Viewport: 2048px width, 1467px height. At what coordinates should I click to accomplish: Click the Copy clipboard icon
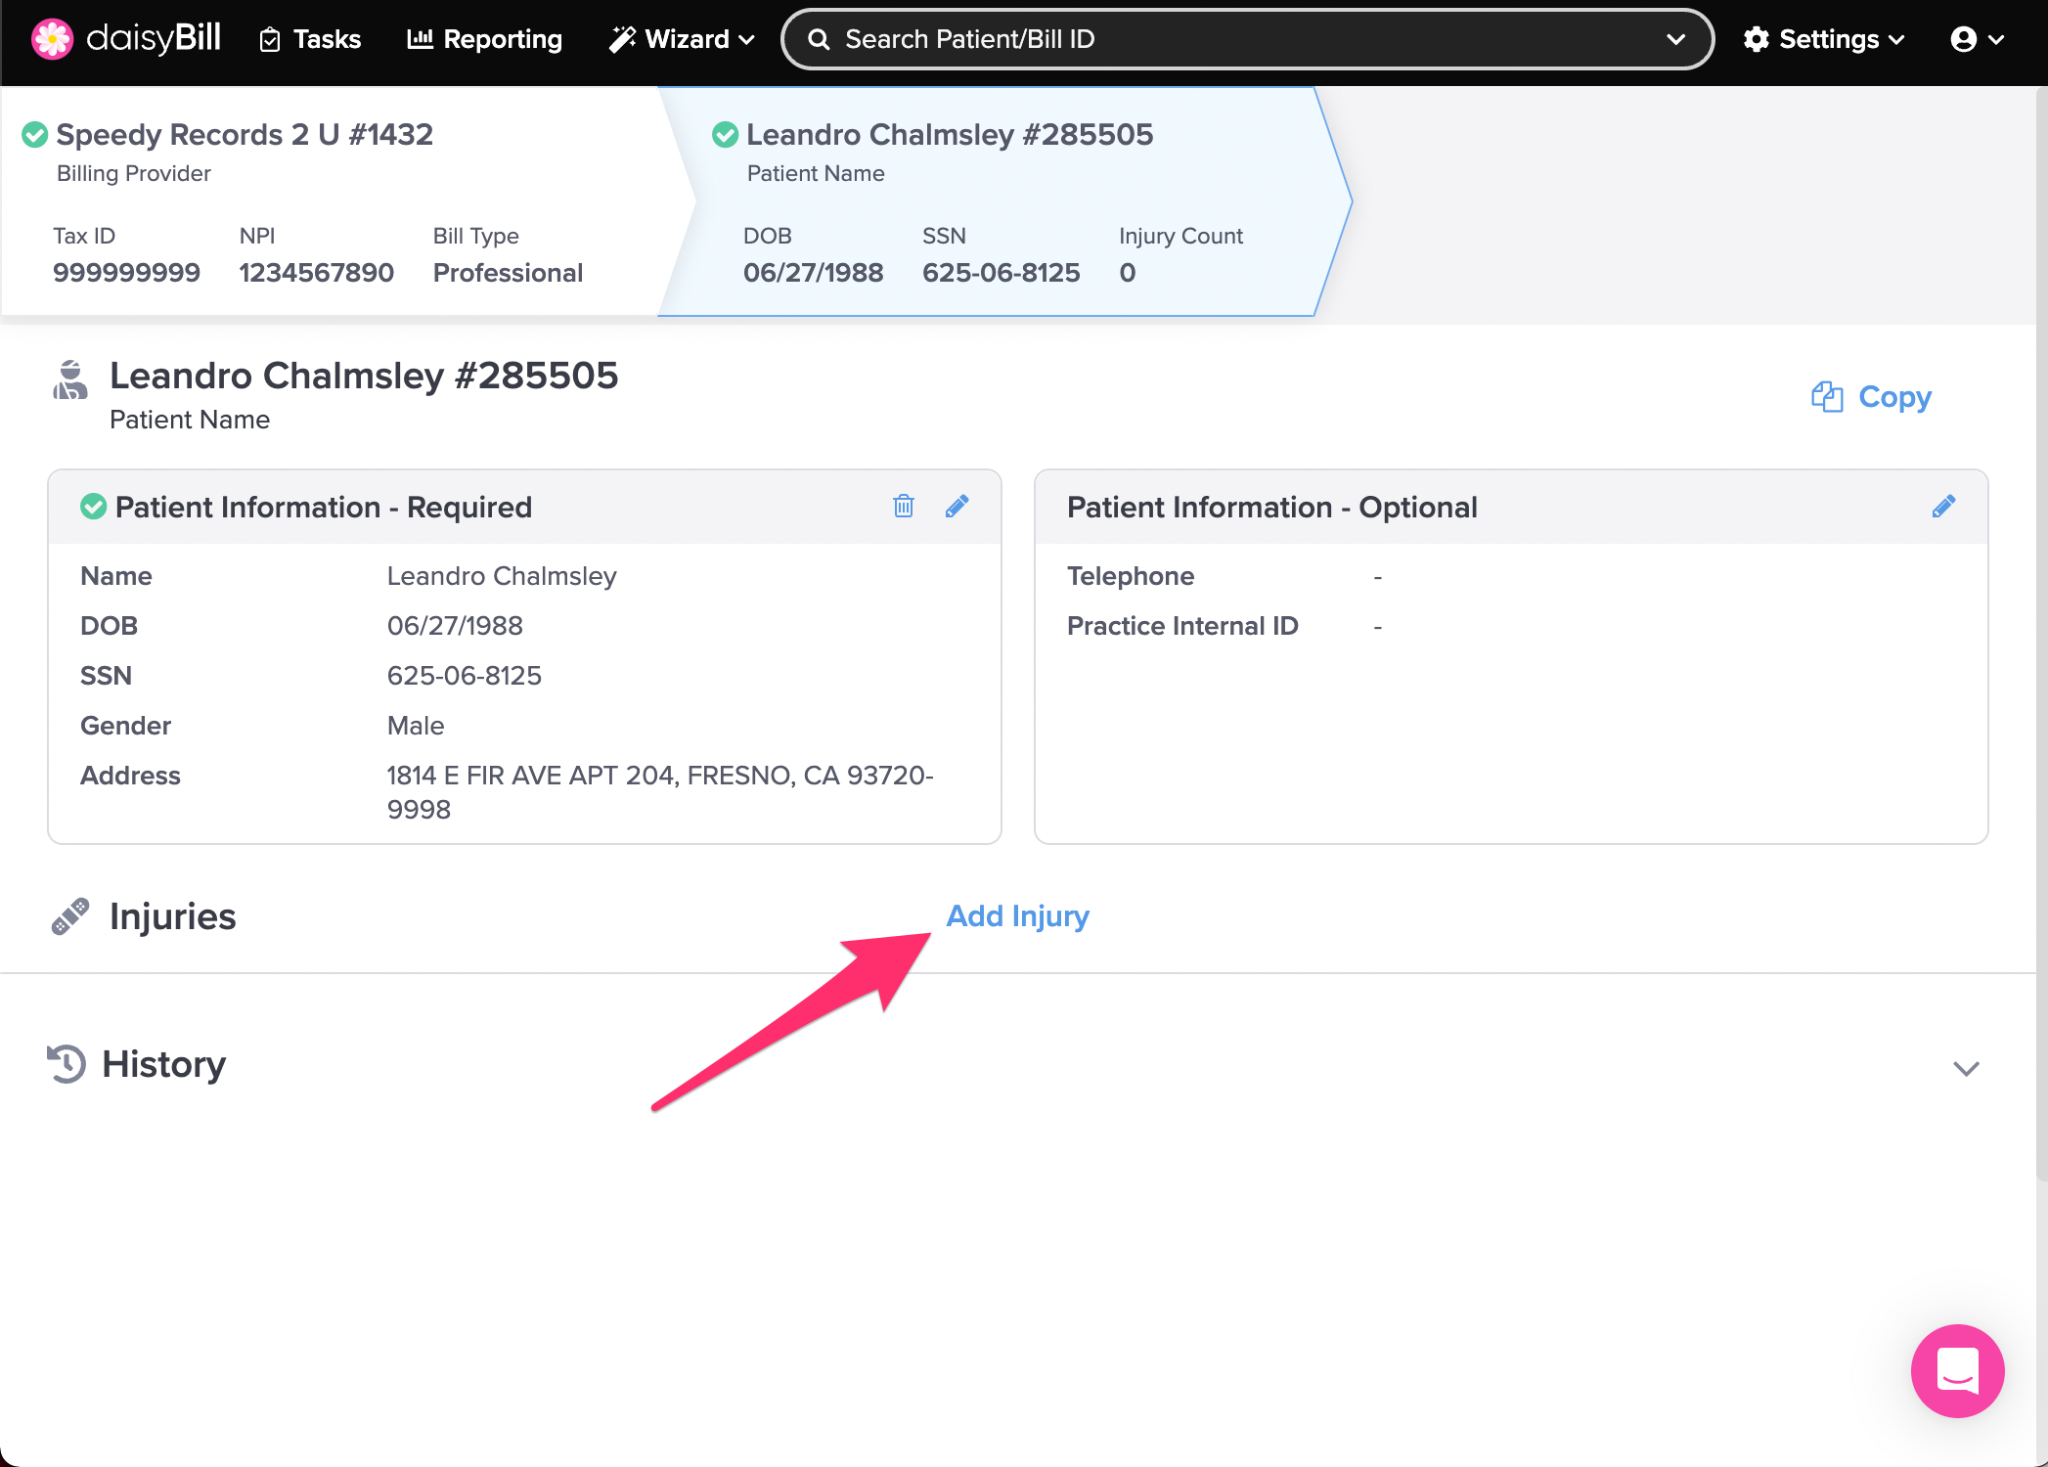(x=1826, y=397)
